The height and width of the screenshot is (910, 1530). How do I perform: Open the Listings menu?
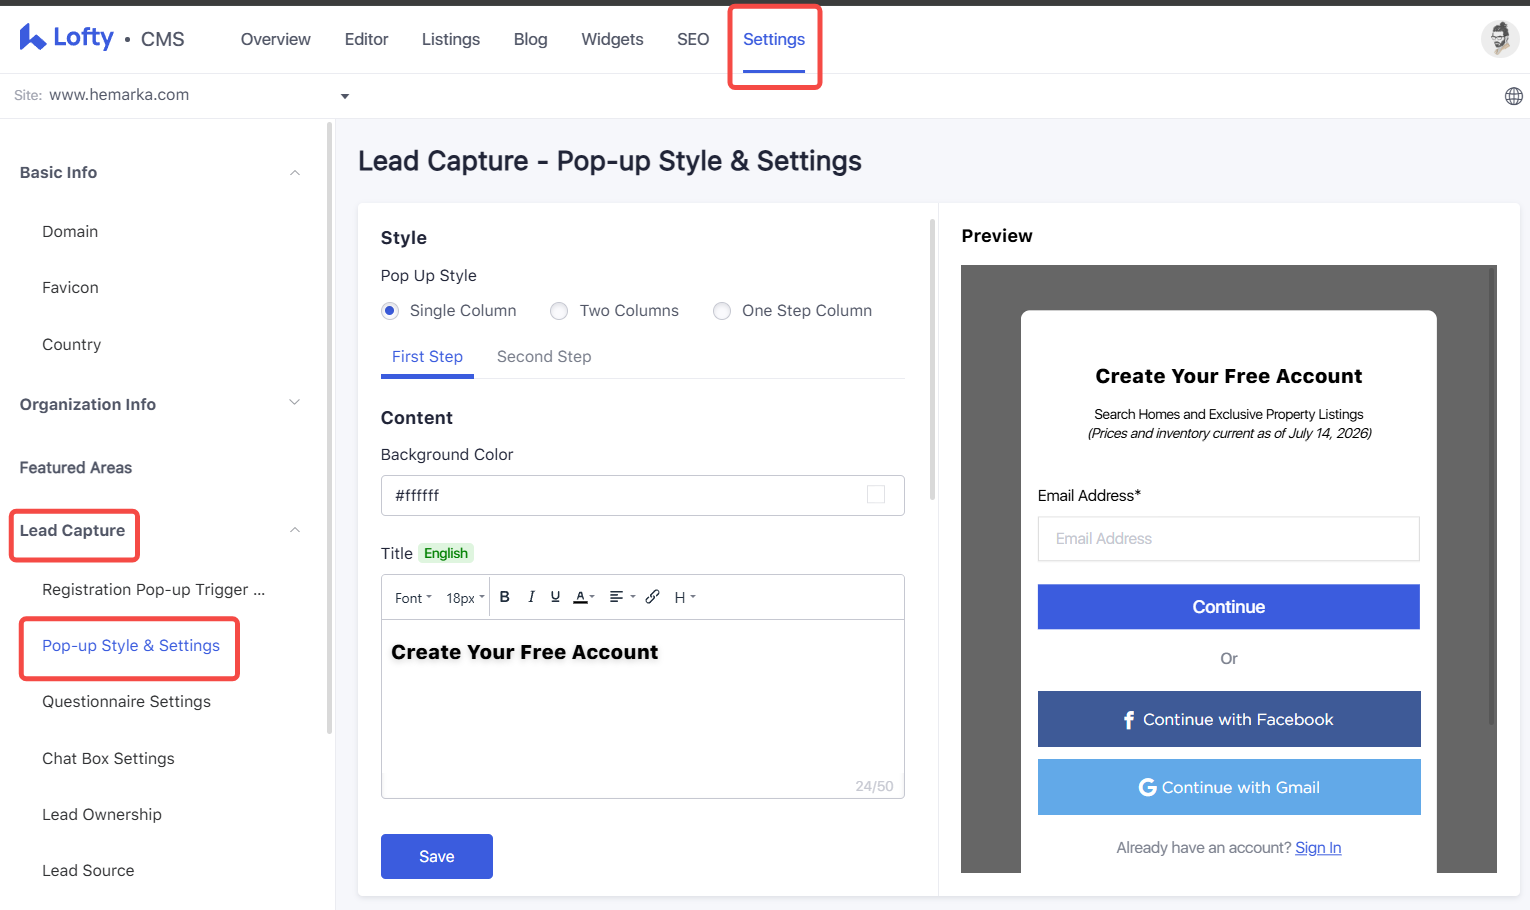point(451,39)
